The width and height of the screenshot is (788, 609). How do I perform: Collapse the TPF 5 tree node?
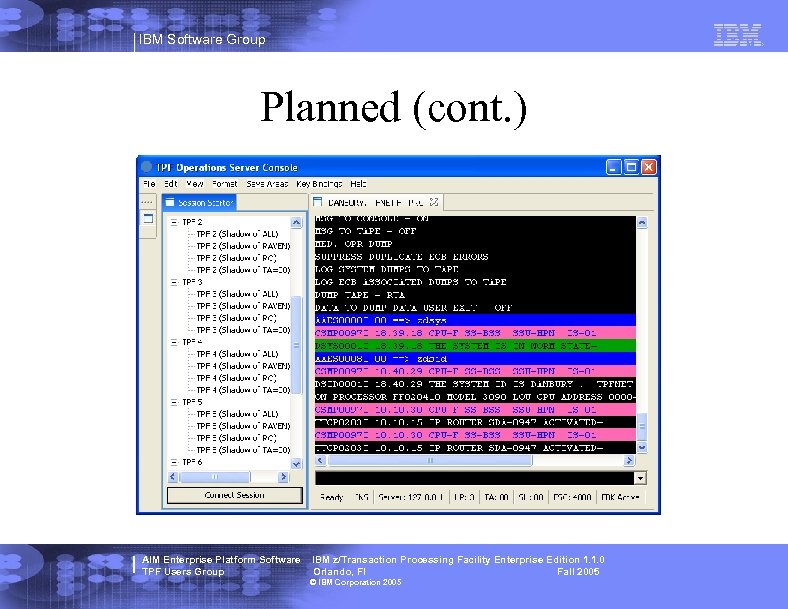[174, 402]
